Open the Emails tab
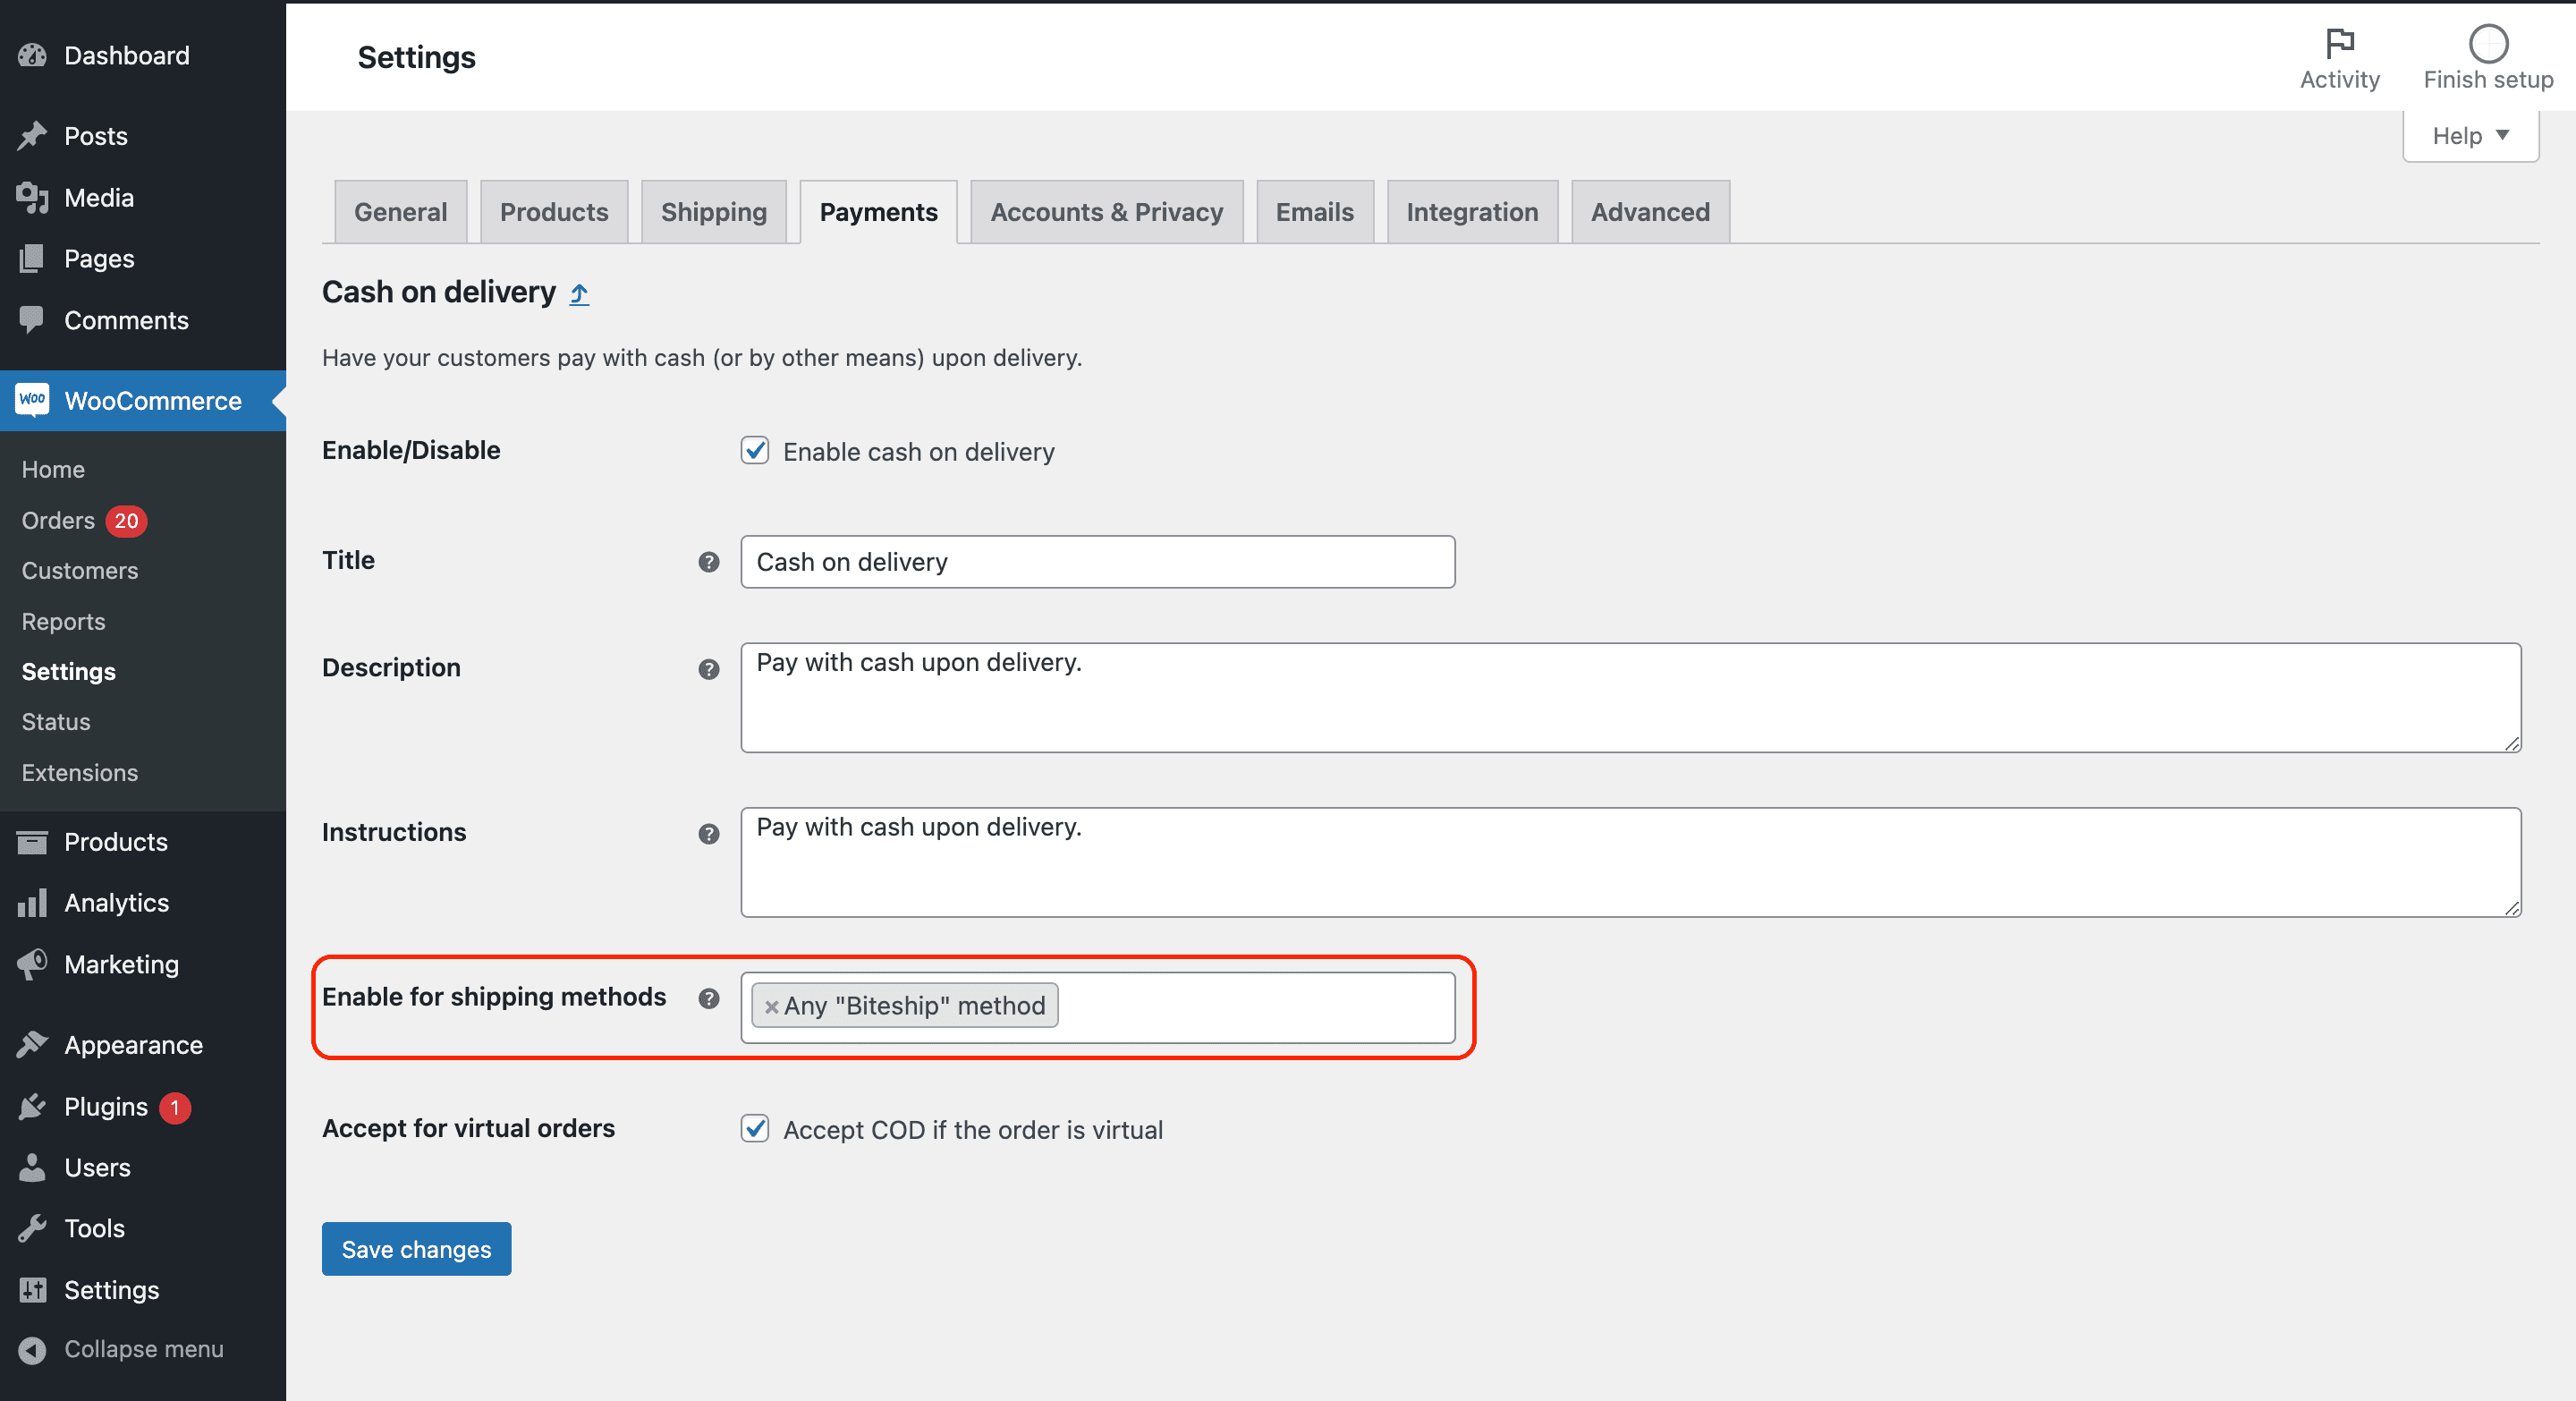The width and height of the screenshot is (2576, 1401). pyautogui.click(x=1314, y=212)
